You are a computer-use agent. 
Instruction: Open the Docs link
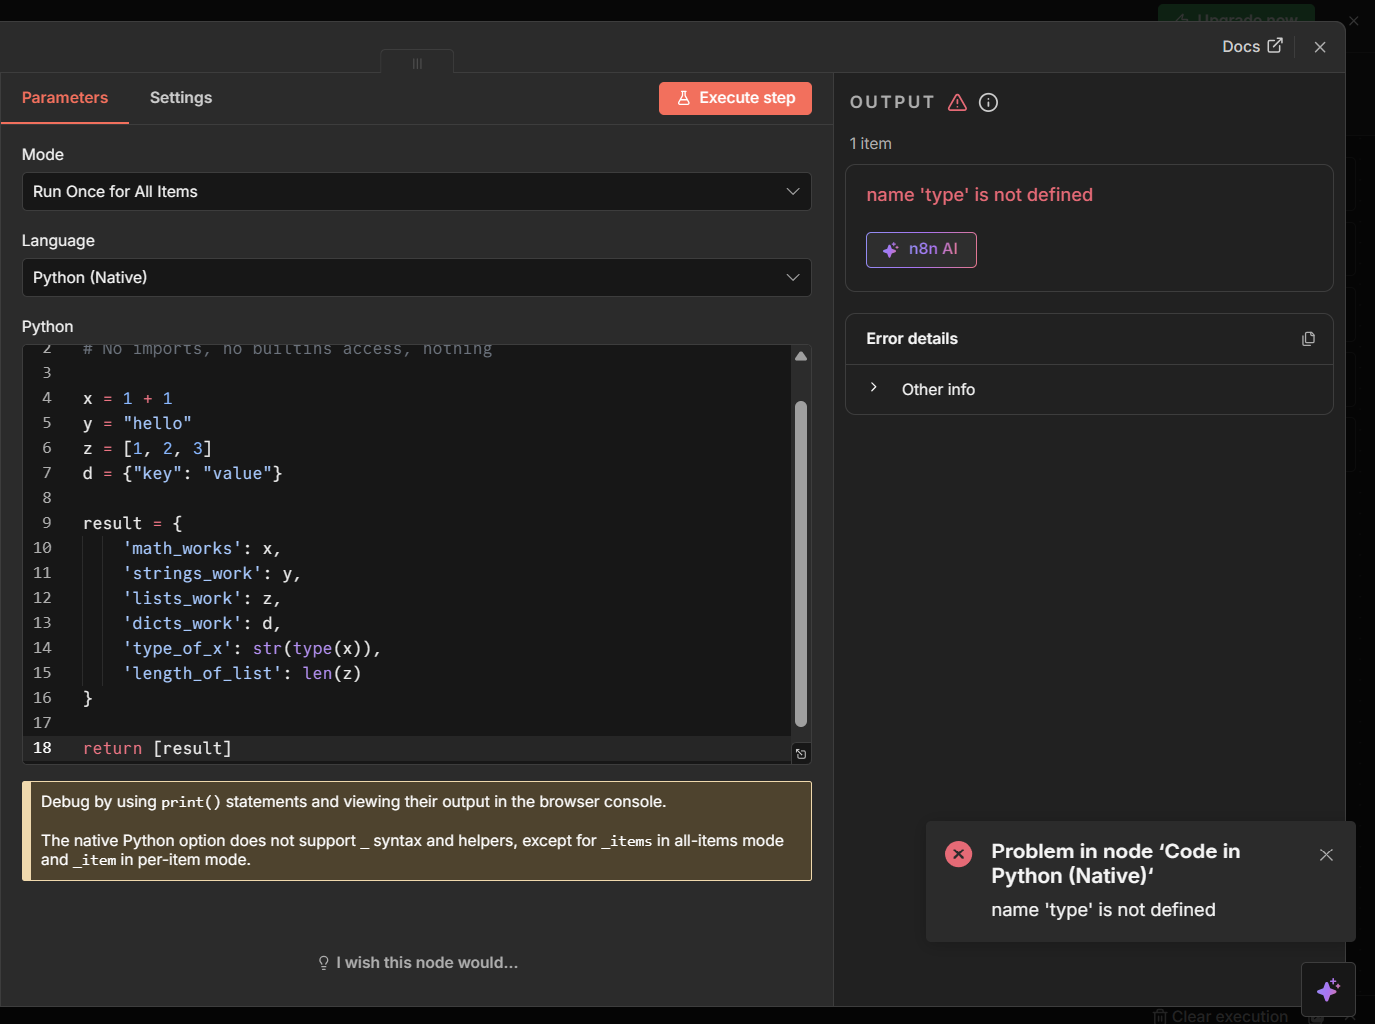coord(1242,45)
